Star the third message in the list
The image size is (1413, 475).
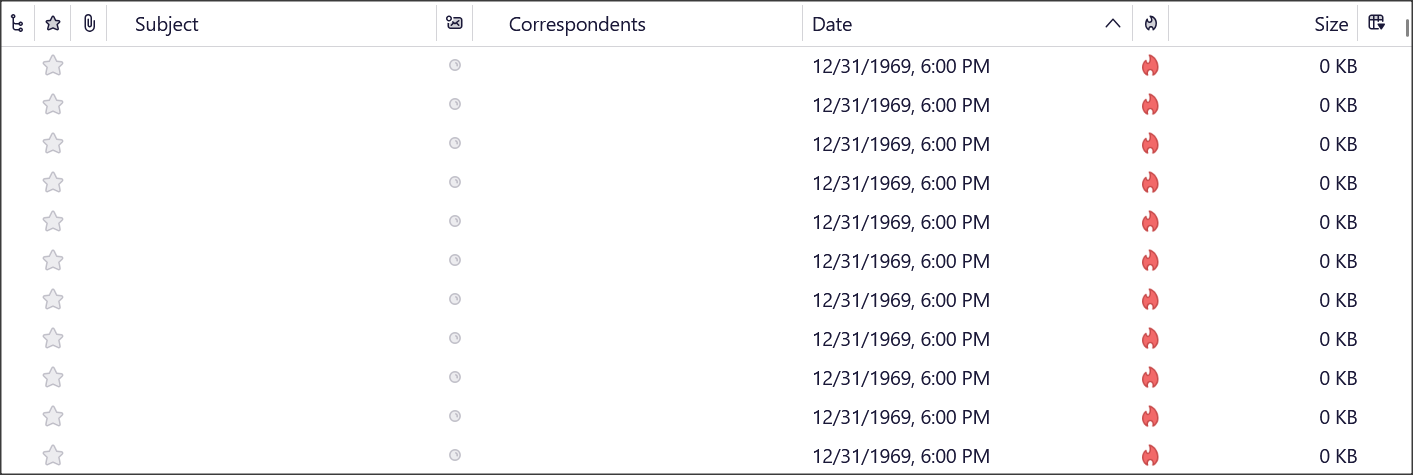[53, 144]
